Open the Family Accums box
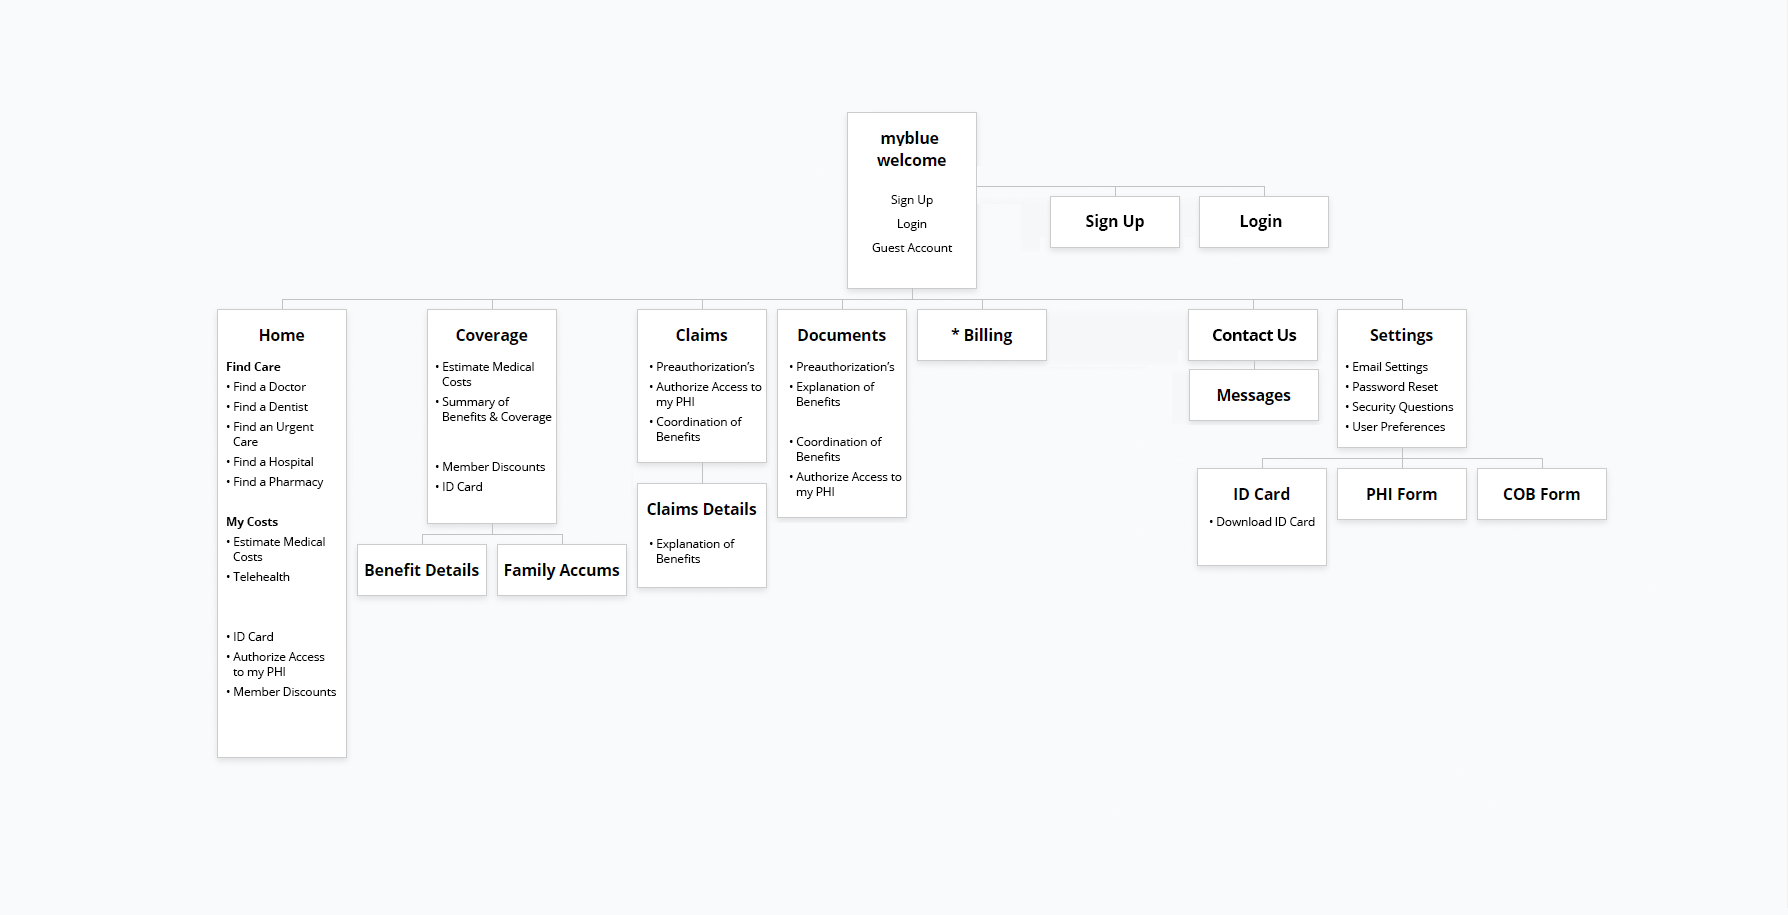Image resolution: width=1788 pixels, height=915 pixels. (561, 570)
